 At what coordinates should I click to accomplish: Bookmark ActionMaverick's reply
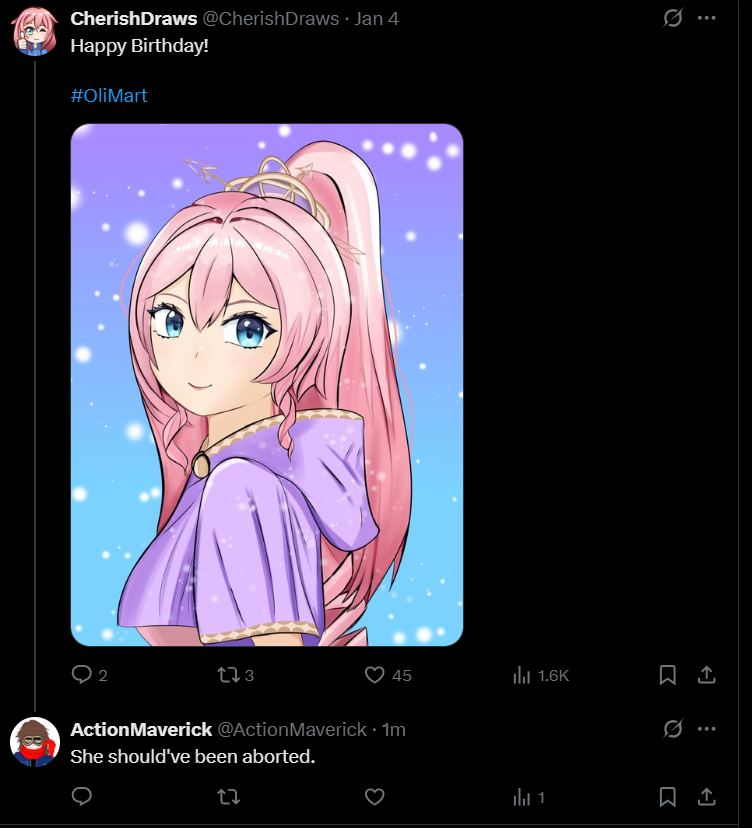(668, 797)
